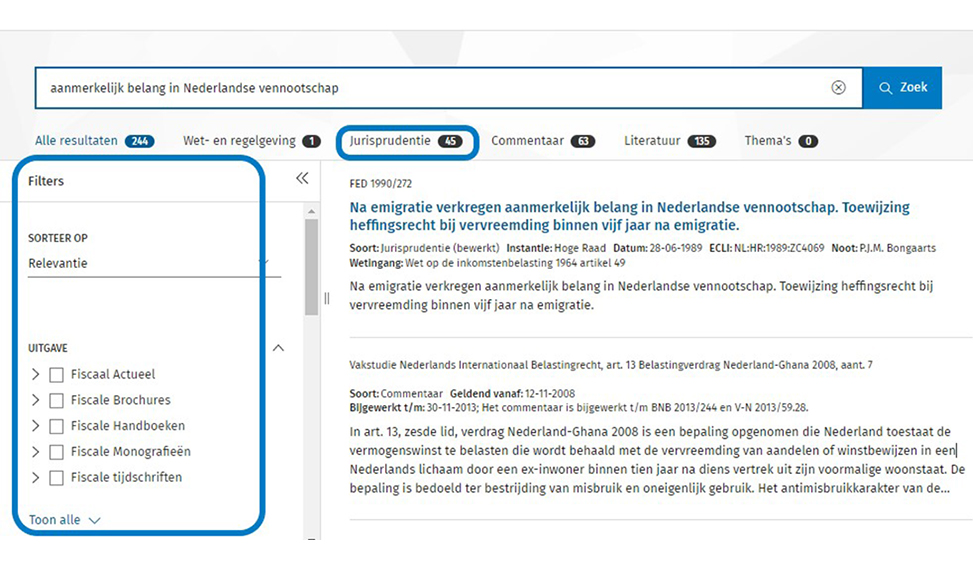This screenshot has height=569, width=973.
Task: Tick the Fiscale Brochures checkbox
Action: 57,401
